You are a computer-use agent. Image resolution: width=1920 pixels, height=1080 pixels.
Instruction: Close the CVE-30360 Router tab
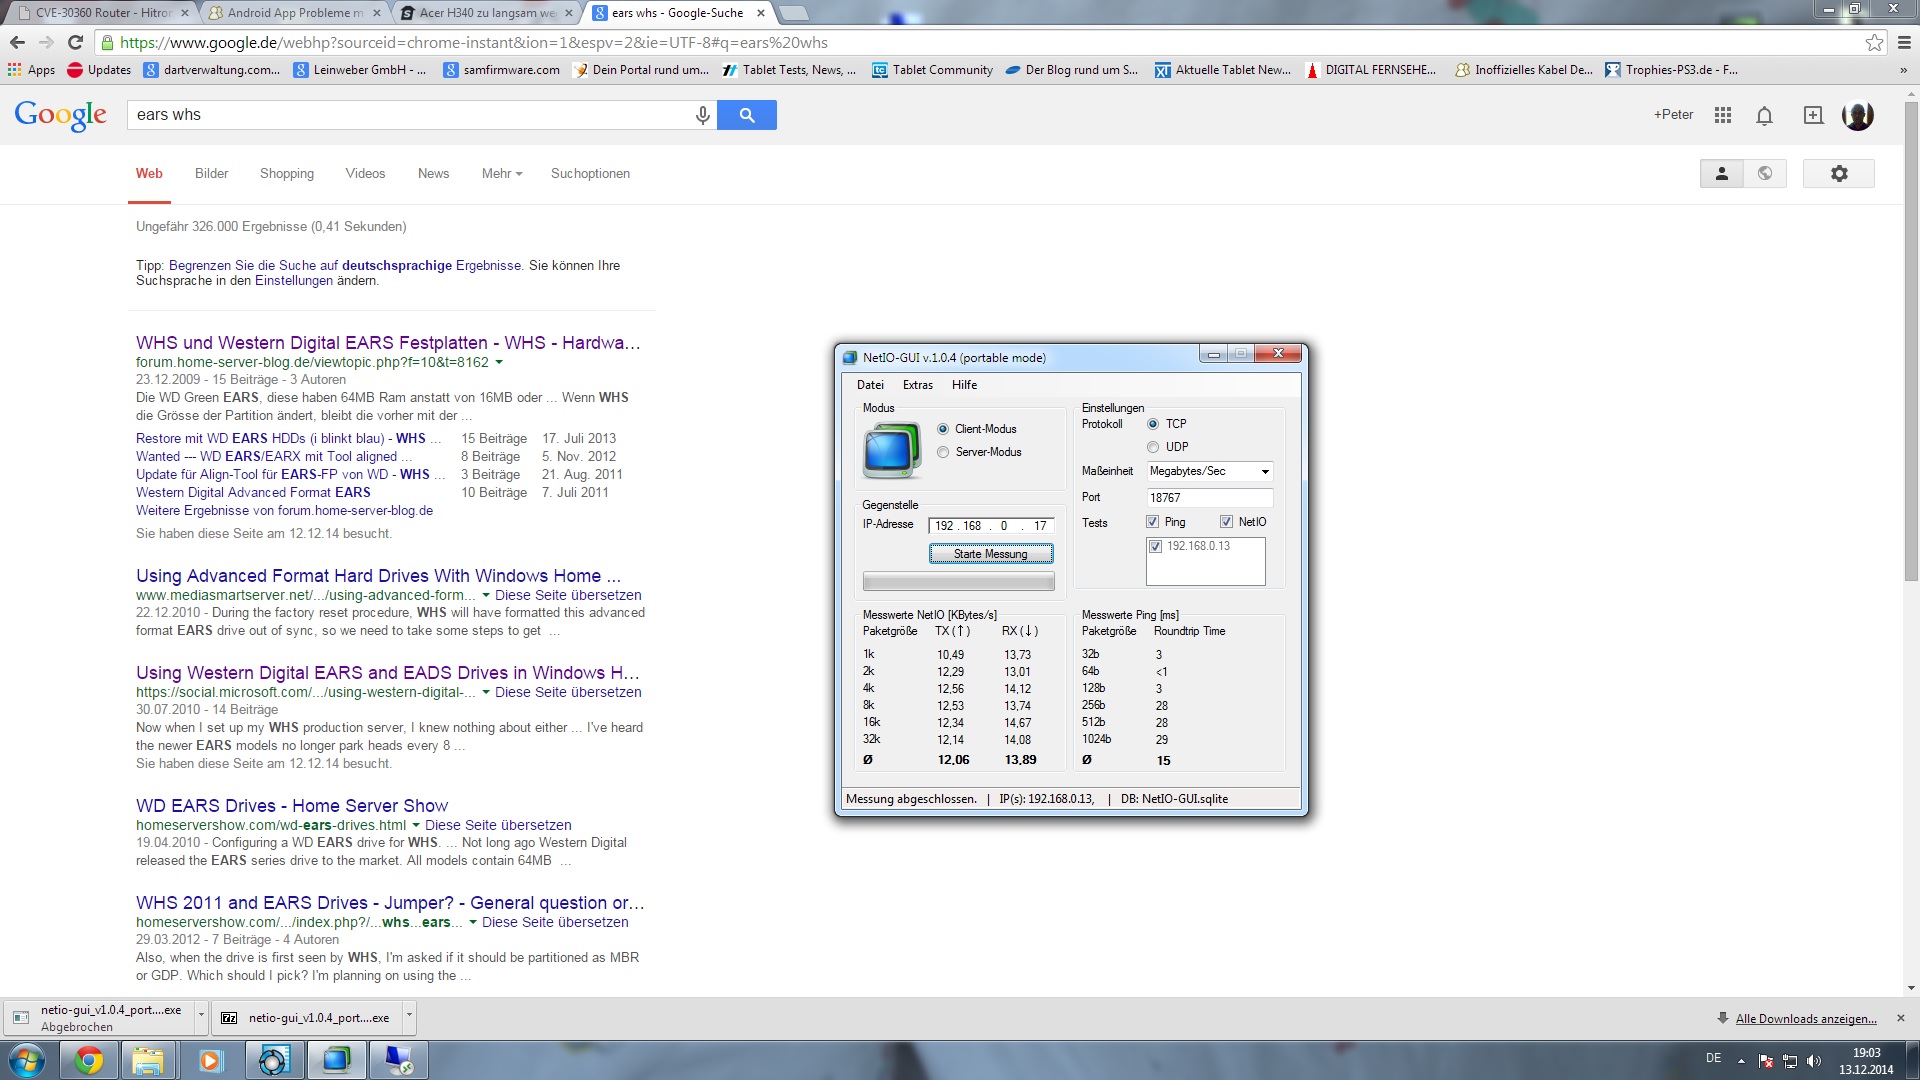[x=185, y=13]
